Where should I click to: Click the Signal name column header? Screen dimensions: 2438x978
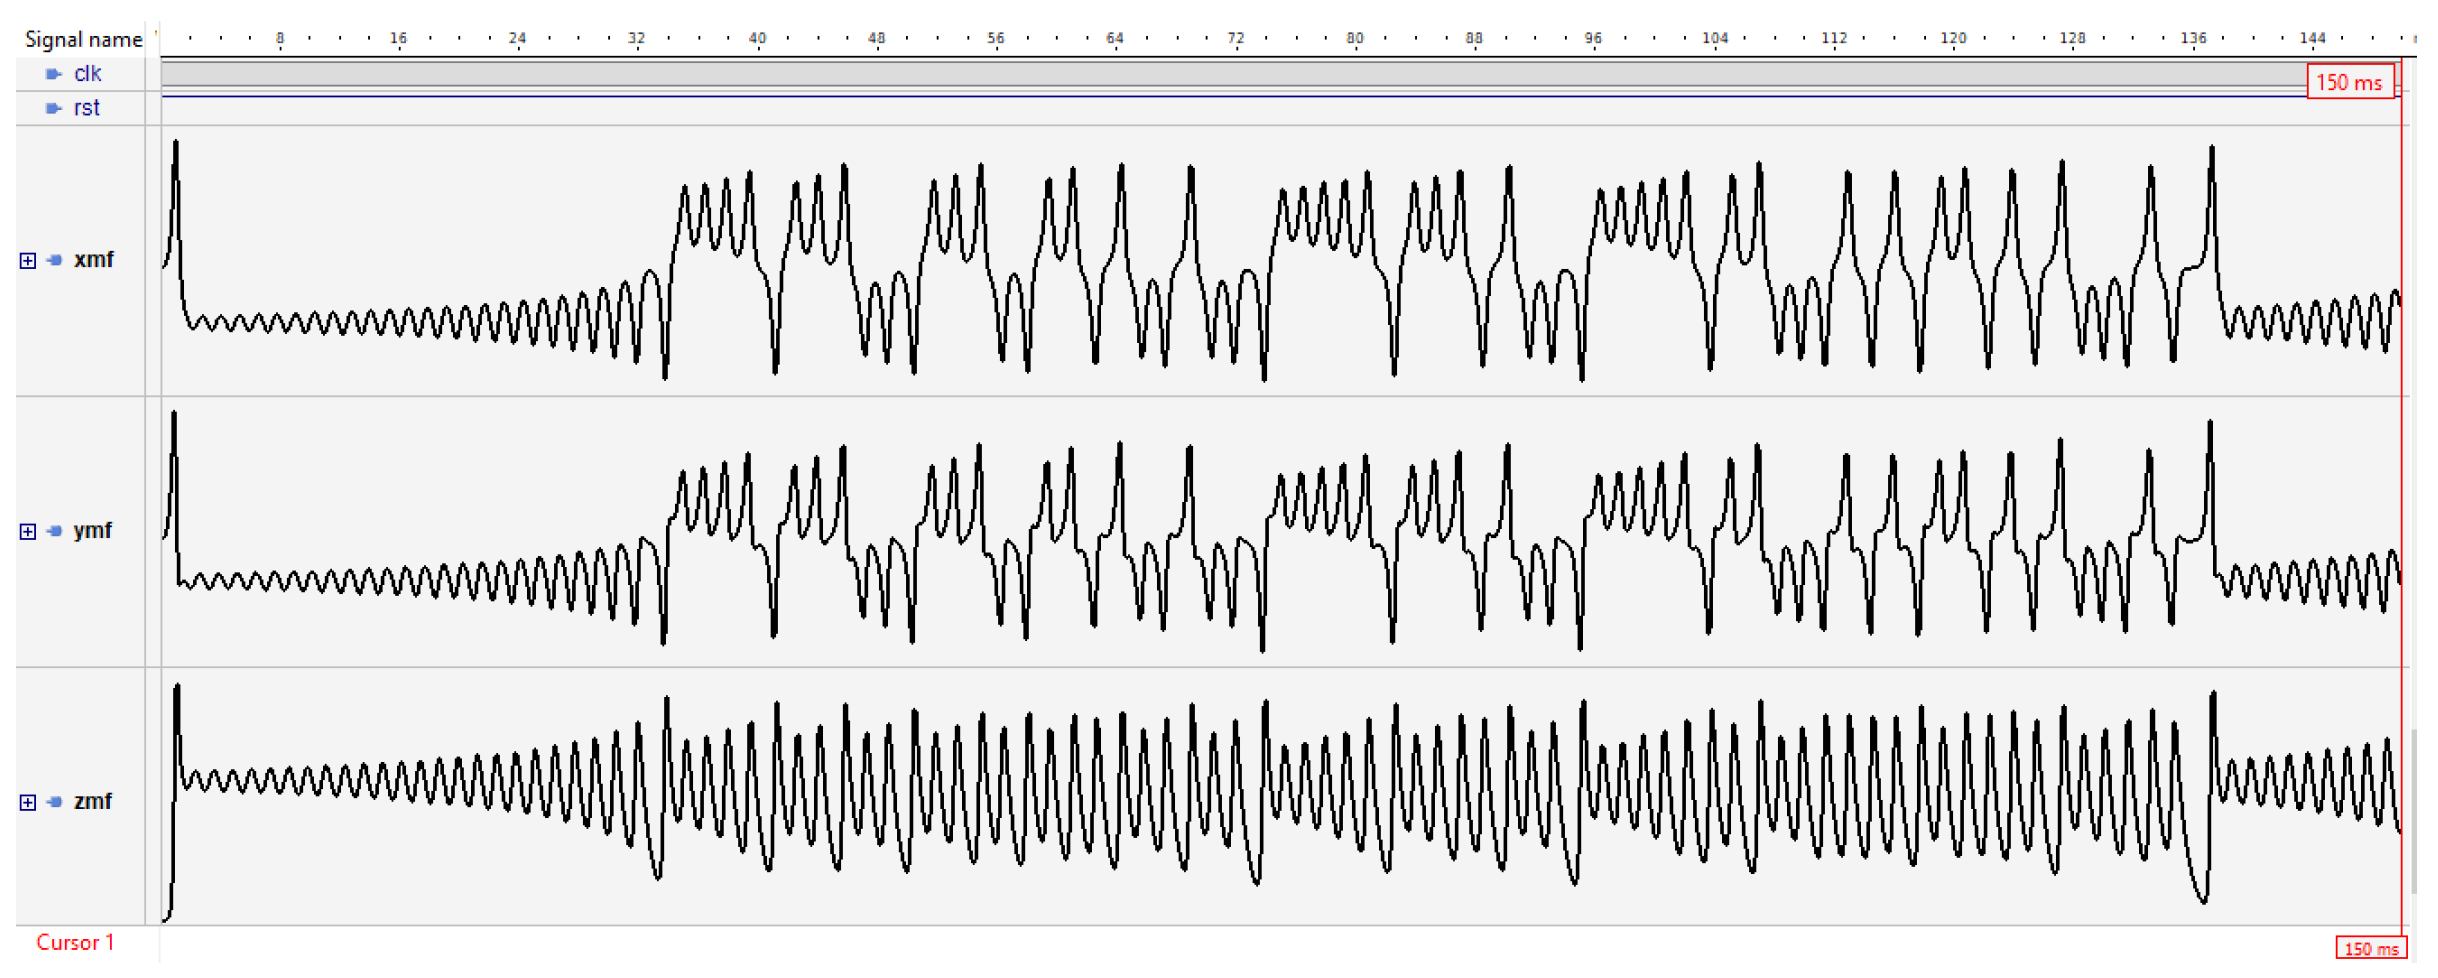pyautogui.click(x=83, y=39)
